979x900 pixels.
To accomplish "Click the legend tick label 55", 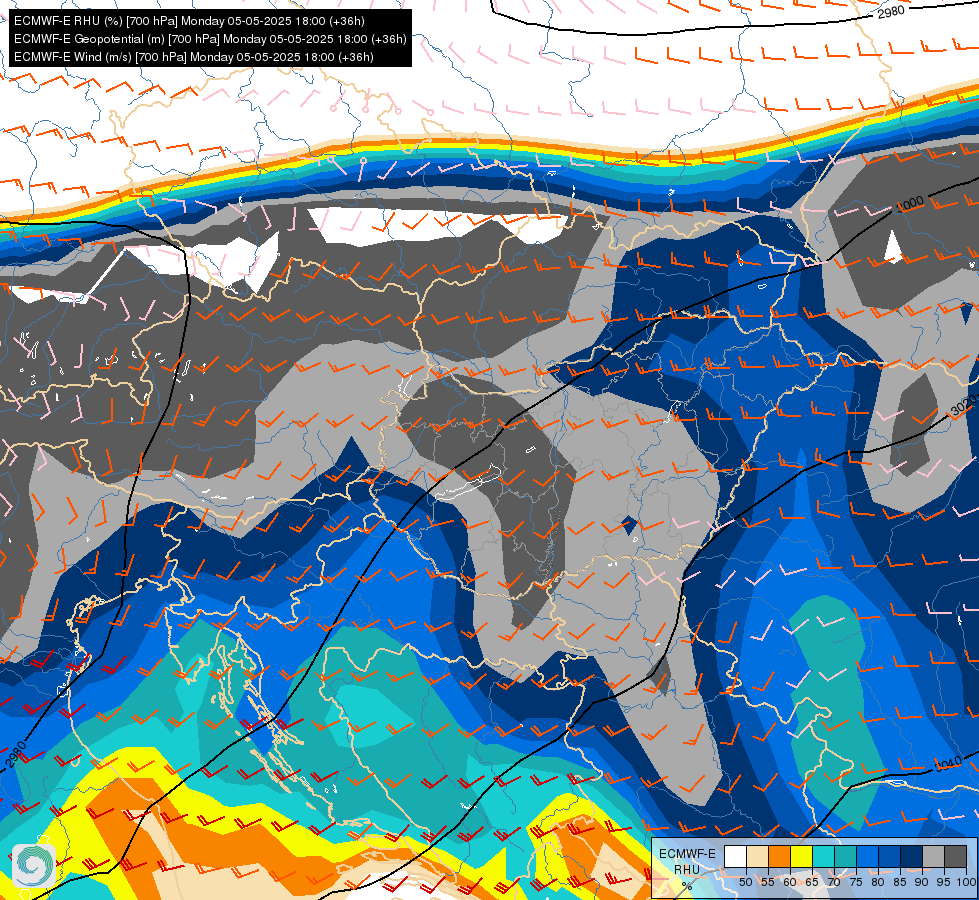I will tap(768, 882).
